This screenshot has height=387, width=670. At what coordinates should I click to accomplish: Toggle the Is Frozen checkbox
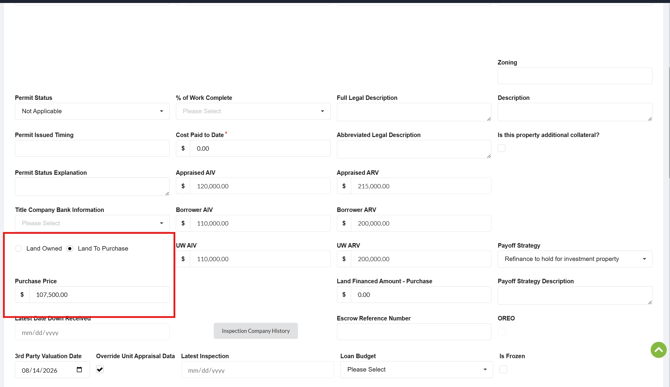click(x=503, y=369)
